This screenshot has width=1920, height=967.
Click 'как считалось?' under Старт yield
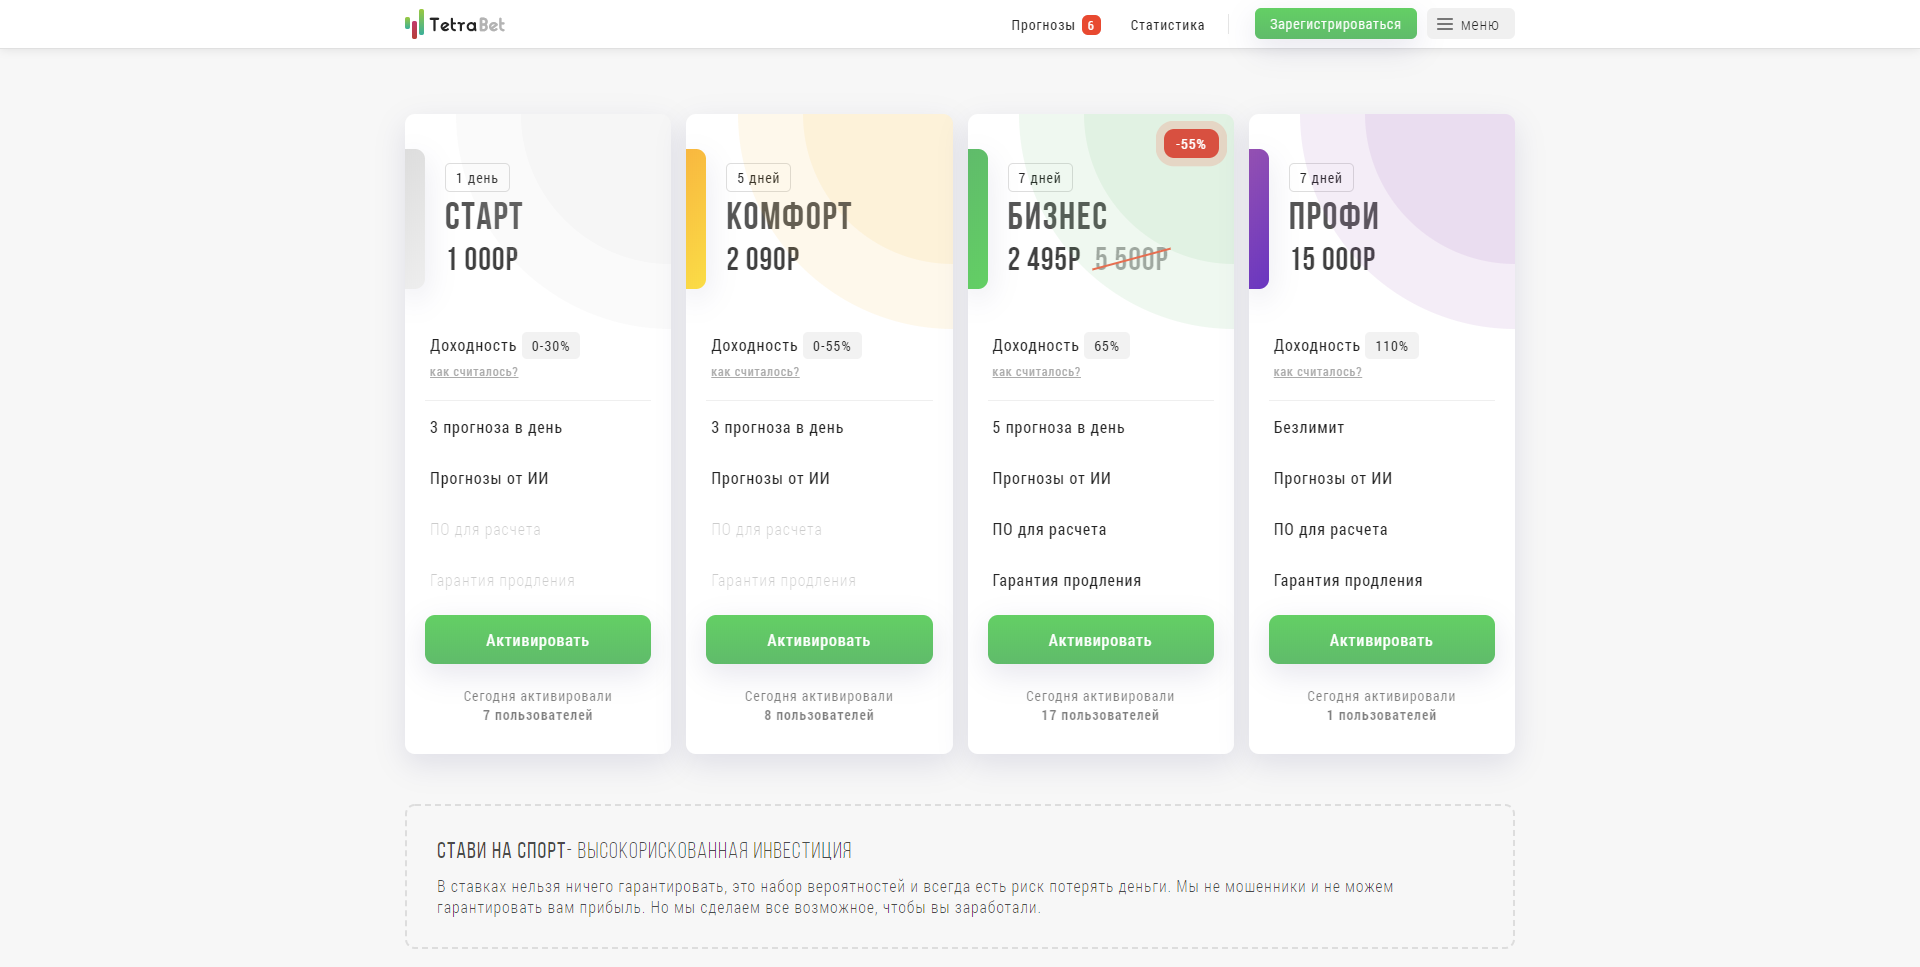[474, 372]
